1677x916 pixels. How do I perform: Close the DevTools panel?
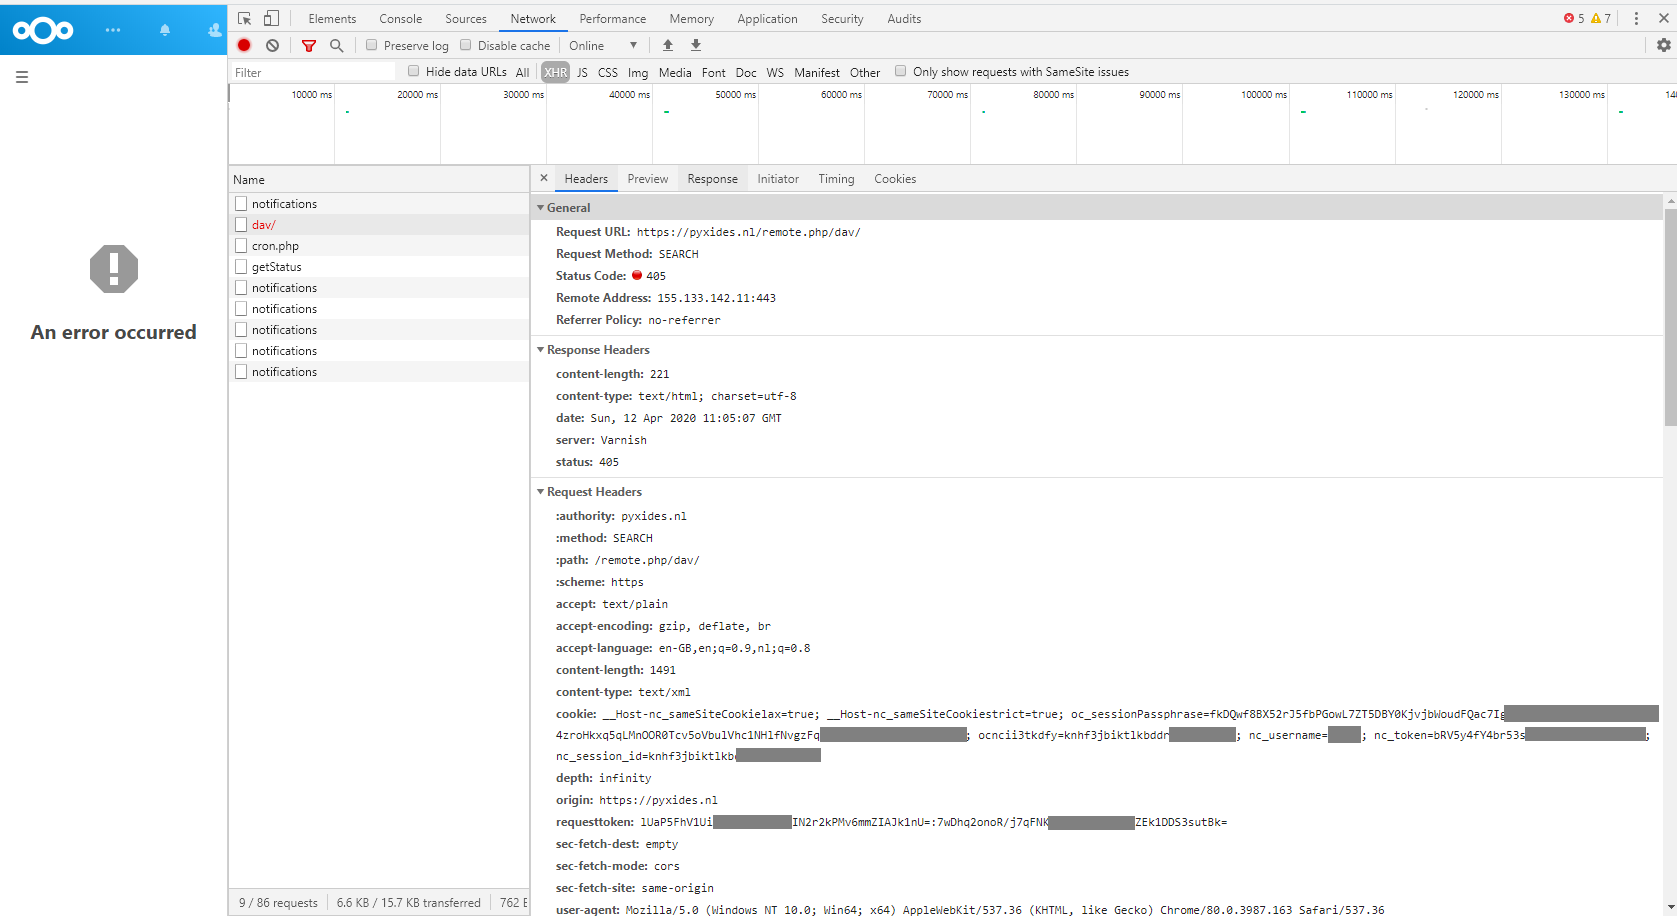point(1664,19)
